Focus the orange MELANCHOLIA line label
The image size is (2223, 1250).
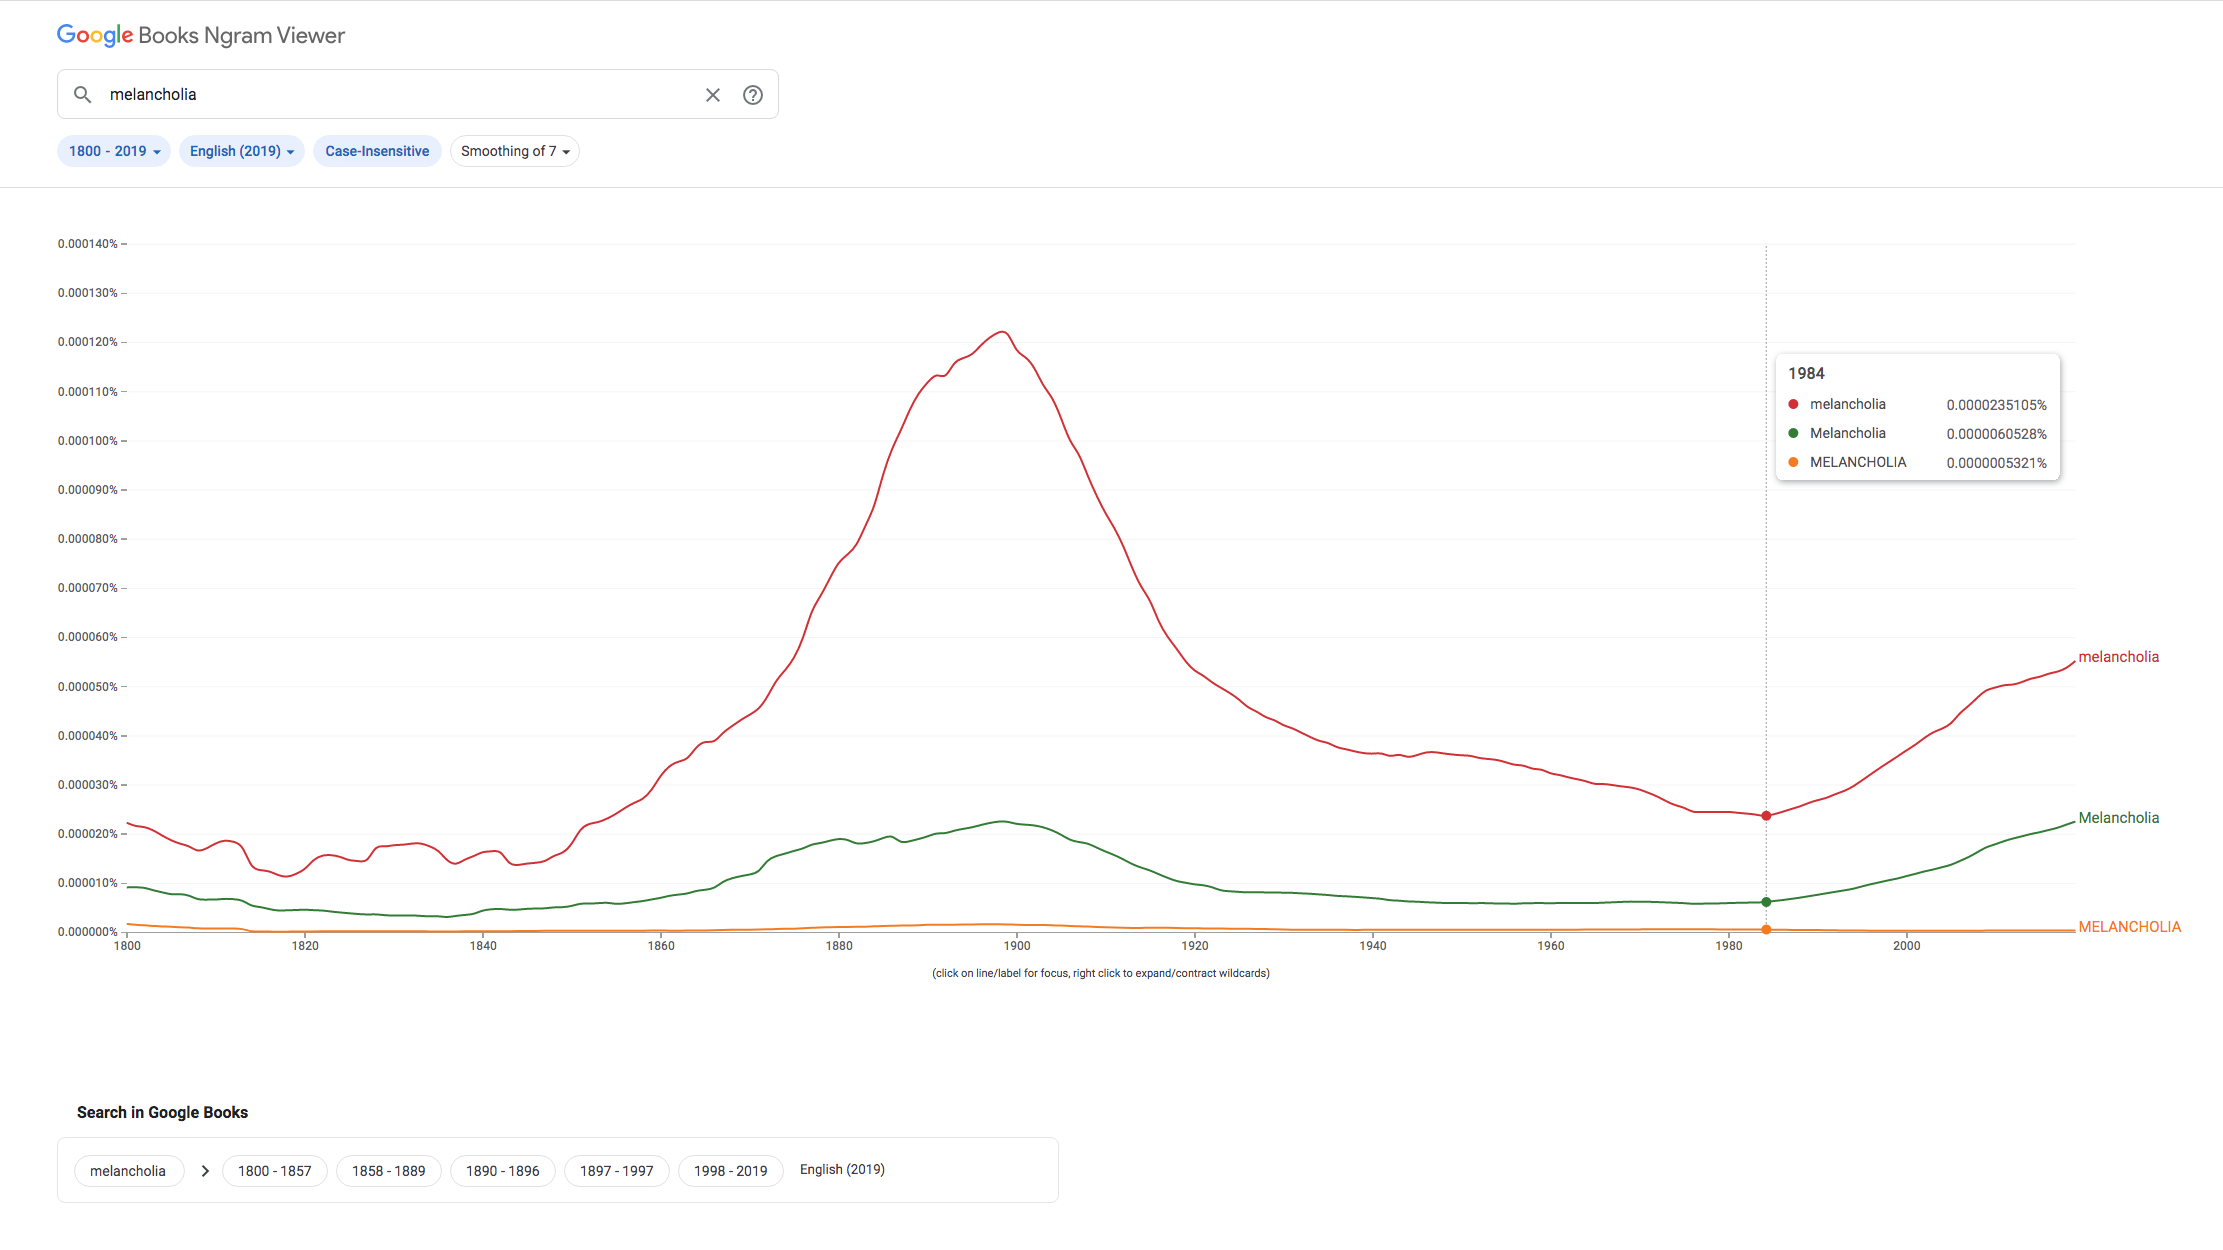coord(2129,927)
